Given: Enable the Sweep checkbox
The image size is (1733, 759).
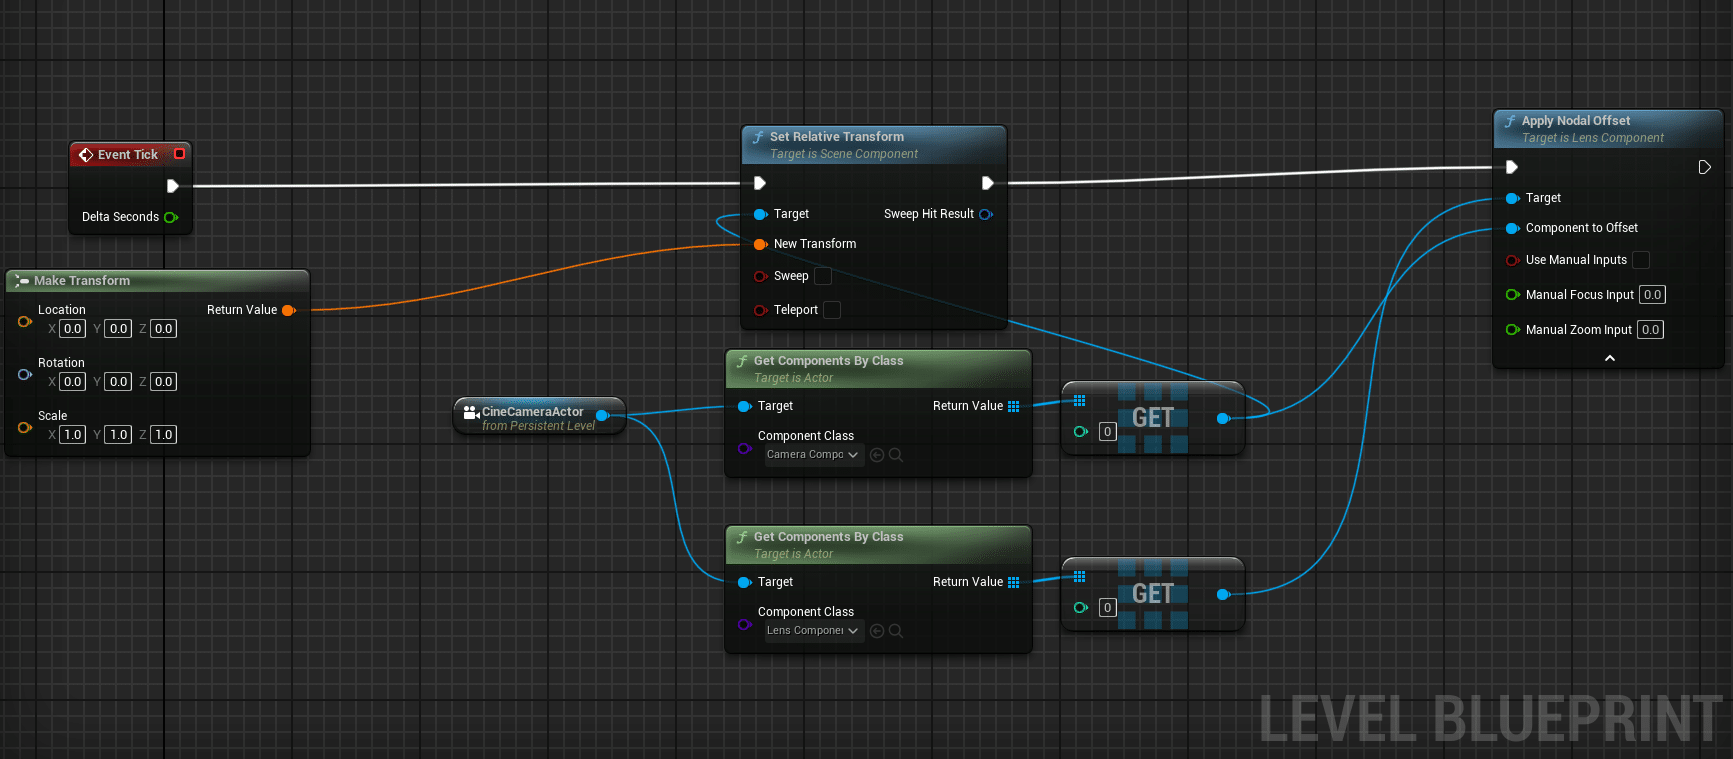Looking at the screenshot, I should pos(823,276).
